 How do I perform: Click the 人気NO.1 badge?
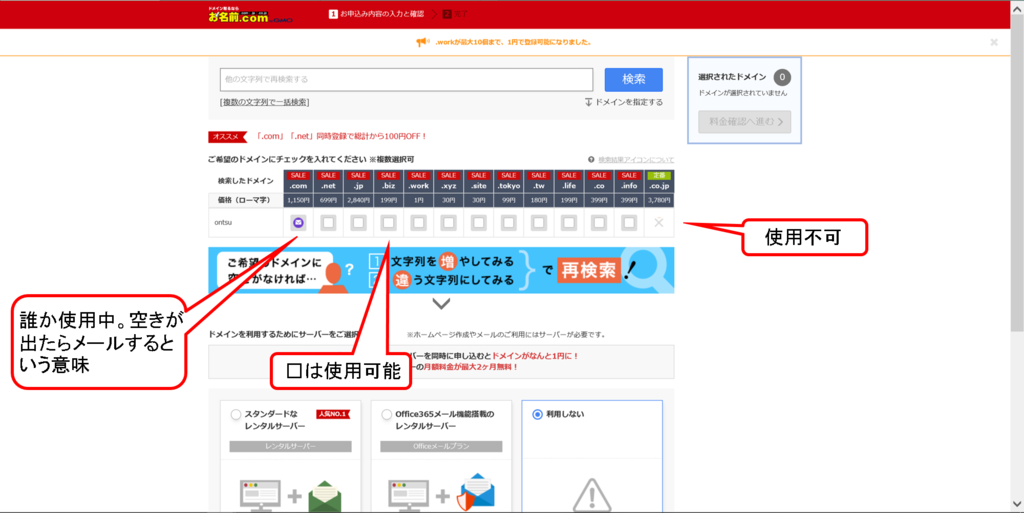(333, 414)
